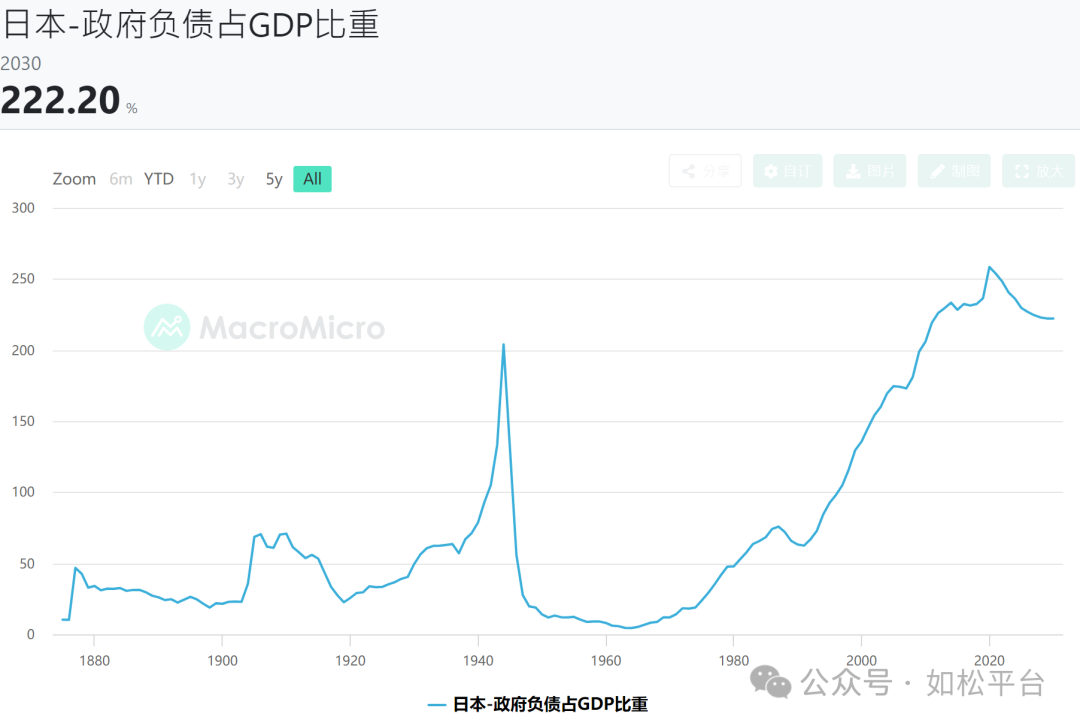Select the 6m zoom option
Image resolution: width=1080 pixels, height=726 pixels.
120,178
